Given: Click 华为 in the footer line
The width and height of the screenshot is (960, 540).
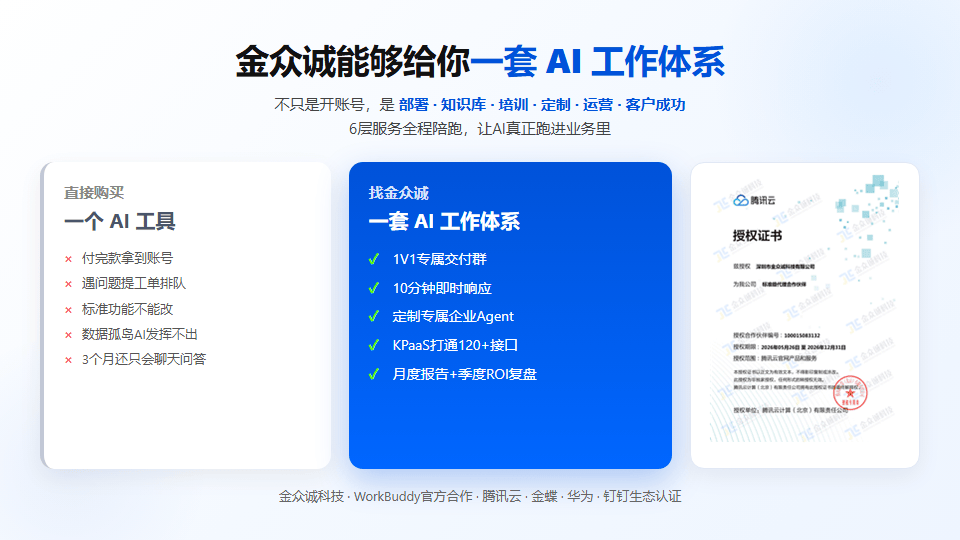Looking at the screenshot, I should pos(580,497).
